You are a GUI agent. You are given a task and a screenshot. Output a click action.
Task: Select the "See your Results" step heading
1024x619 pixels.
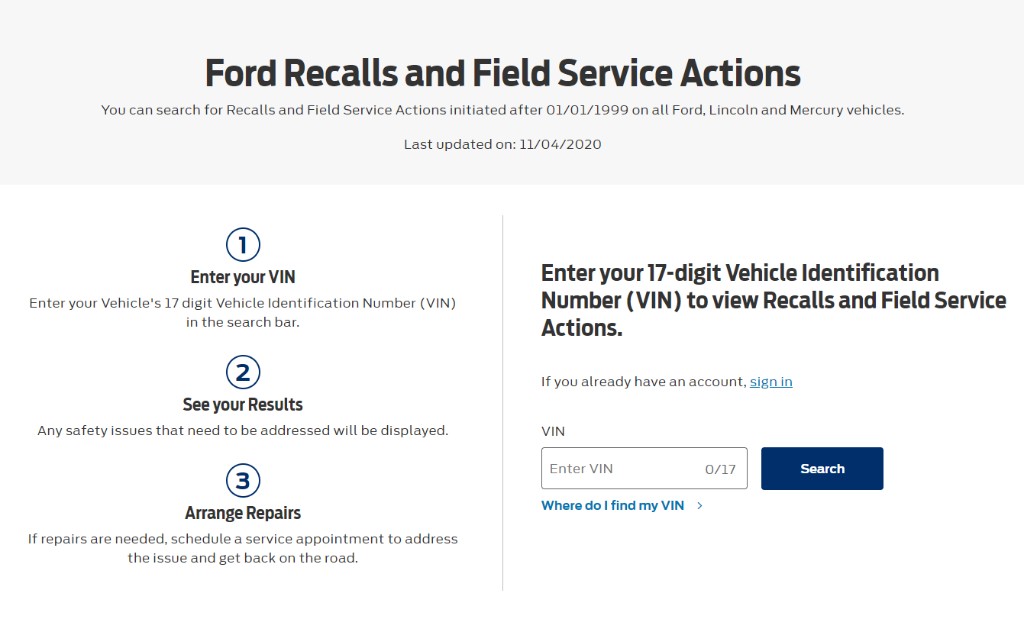(243, 405)
